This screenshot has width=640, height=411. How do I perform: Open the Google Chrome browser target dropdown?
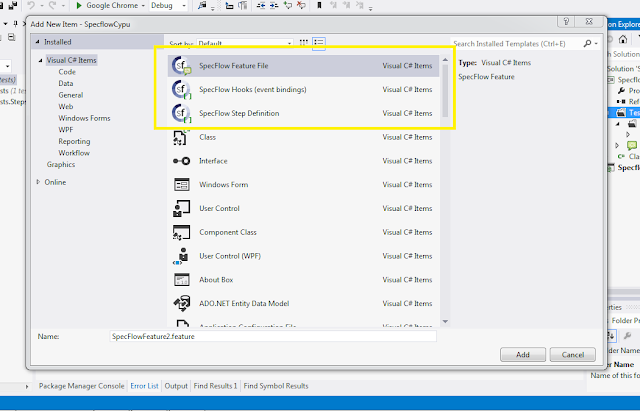click(143, 6)
